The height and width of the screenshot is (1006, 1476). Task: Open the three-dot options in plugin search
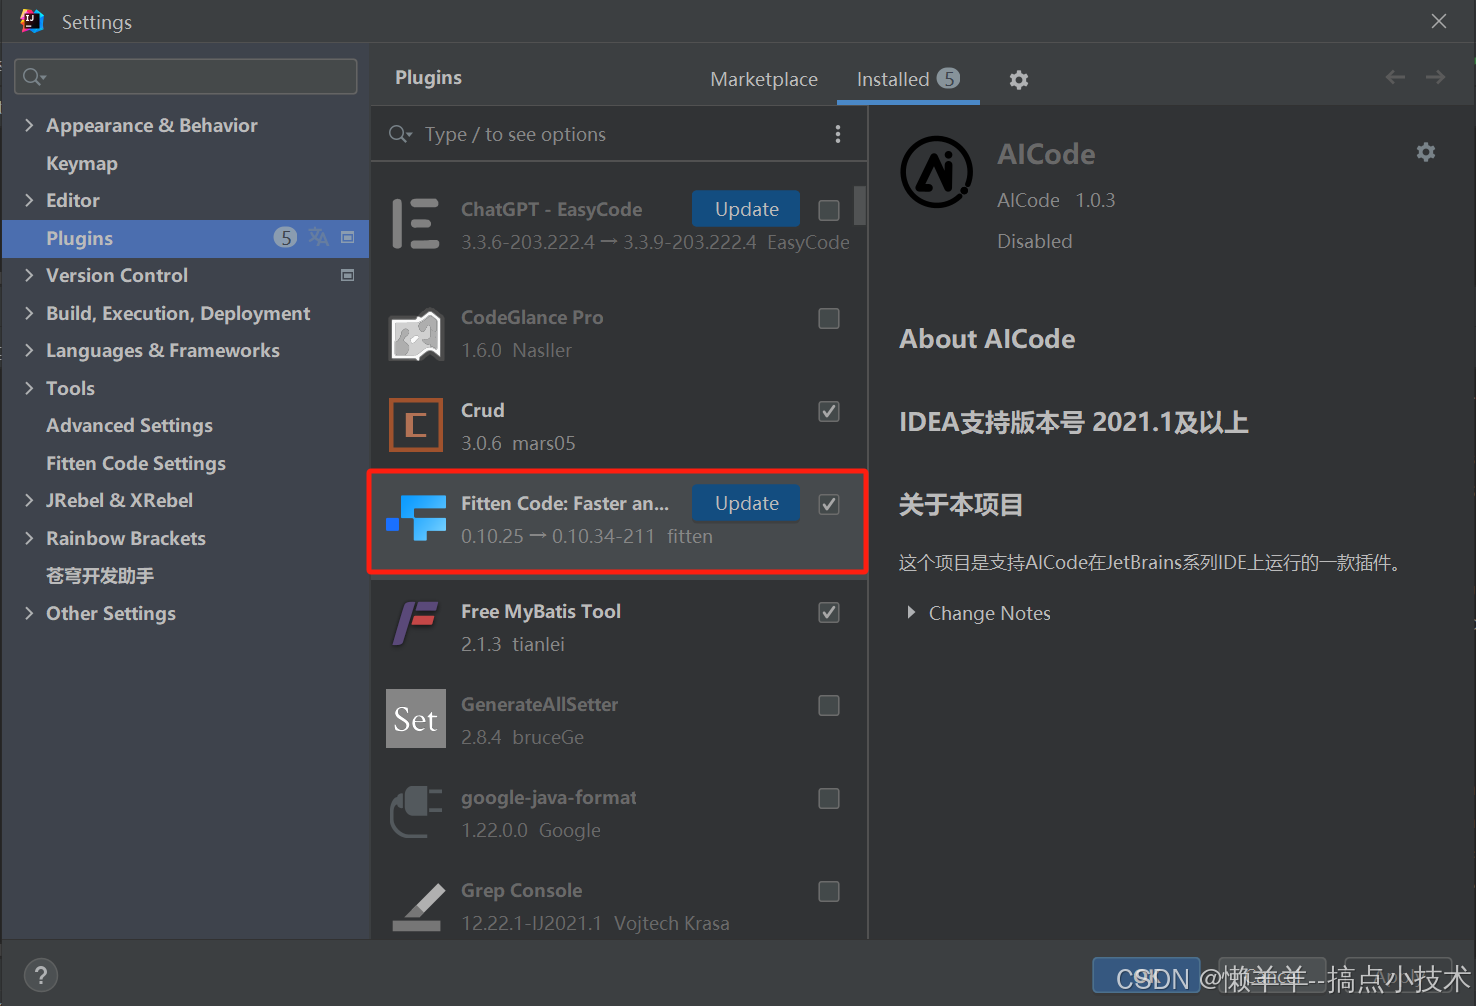coord(838,134)
